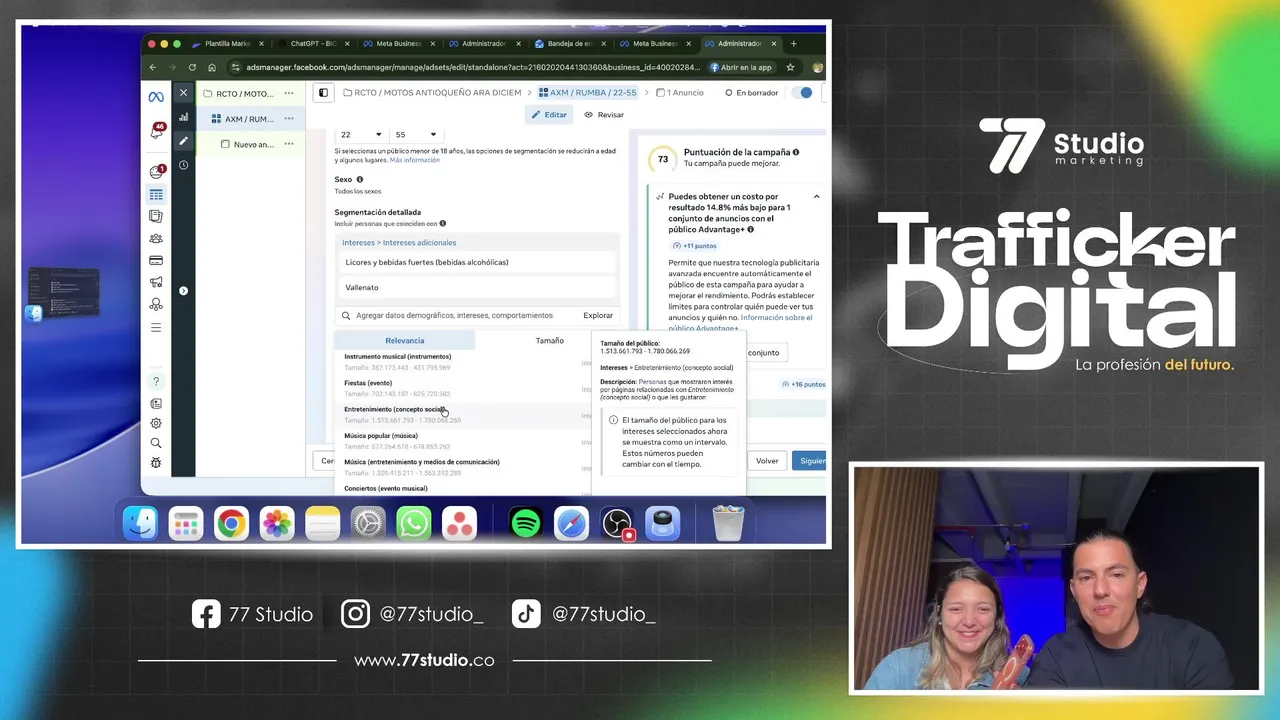Click the Explorar button
This screenshot has height=720, width=1280.
pos(598,316)
